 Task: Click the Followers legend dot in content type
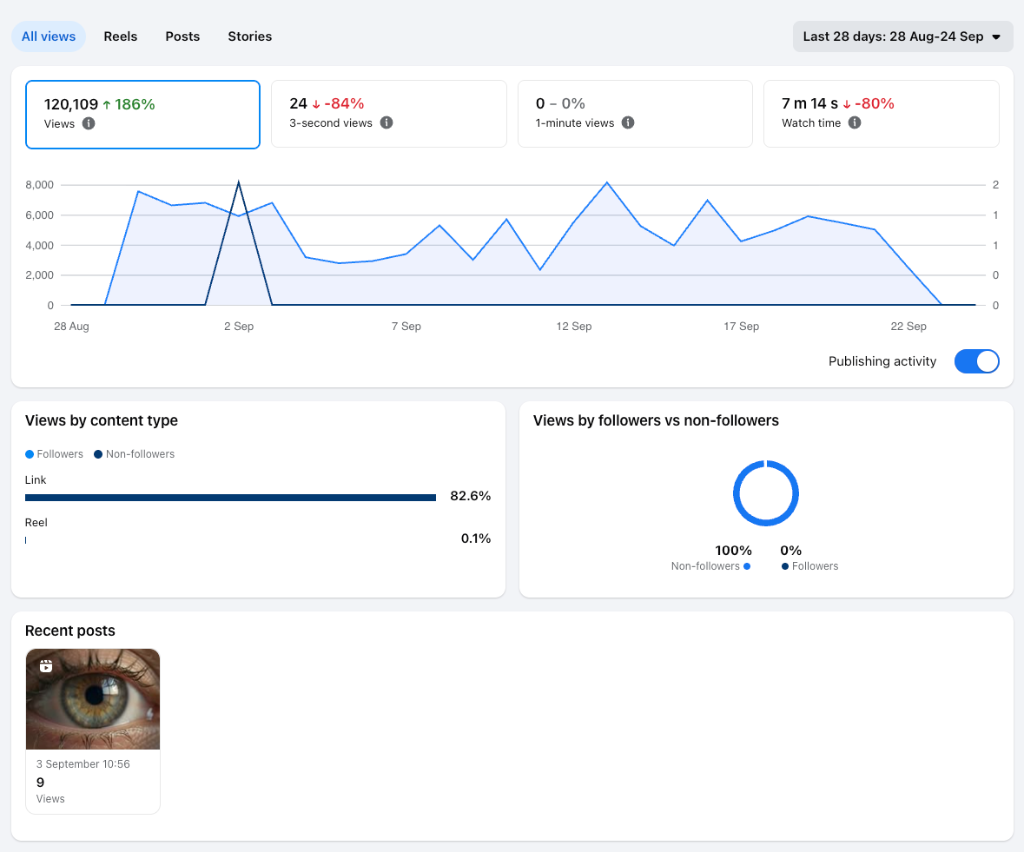(29, 454)
